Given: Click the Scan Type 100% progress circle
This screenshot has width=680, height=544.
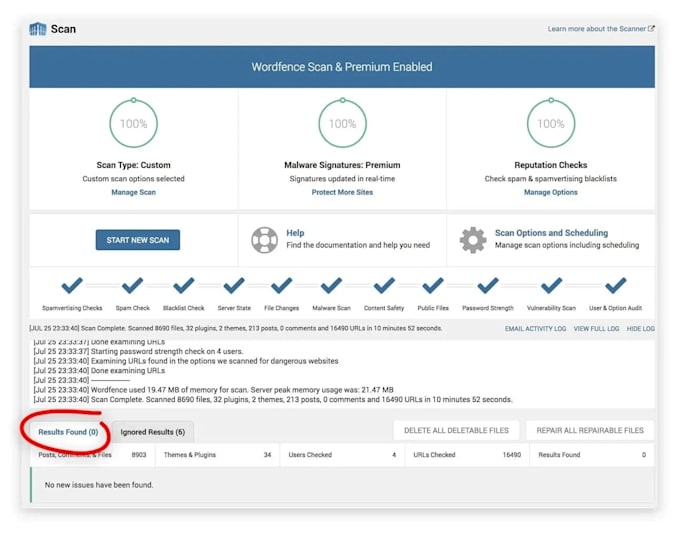Looking at the screenshot, I should tap(134, 124).
